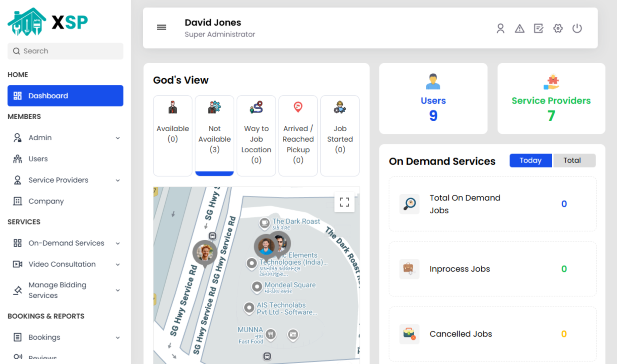Click the Video Consultation camera icon
The height and width of the screenshot is (364, 617).
(x=17, y=264)
